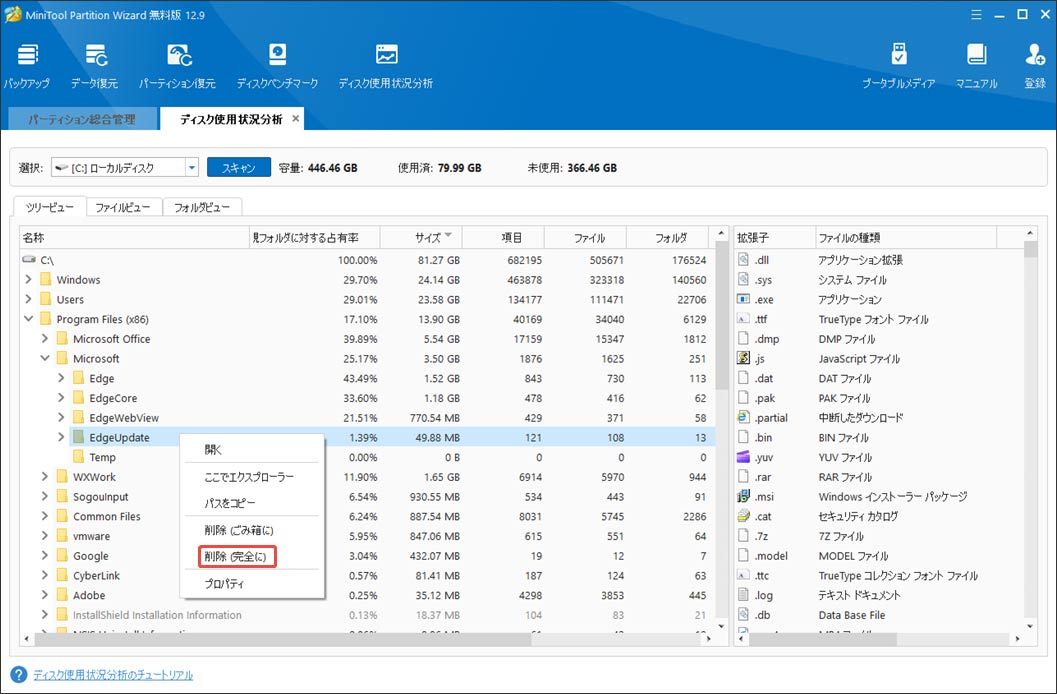Open the バックアップ tool in the toolbar
Image resolution: width=1057 pixels, height=694 pixels.
click(x=27, y=66)
